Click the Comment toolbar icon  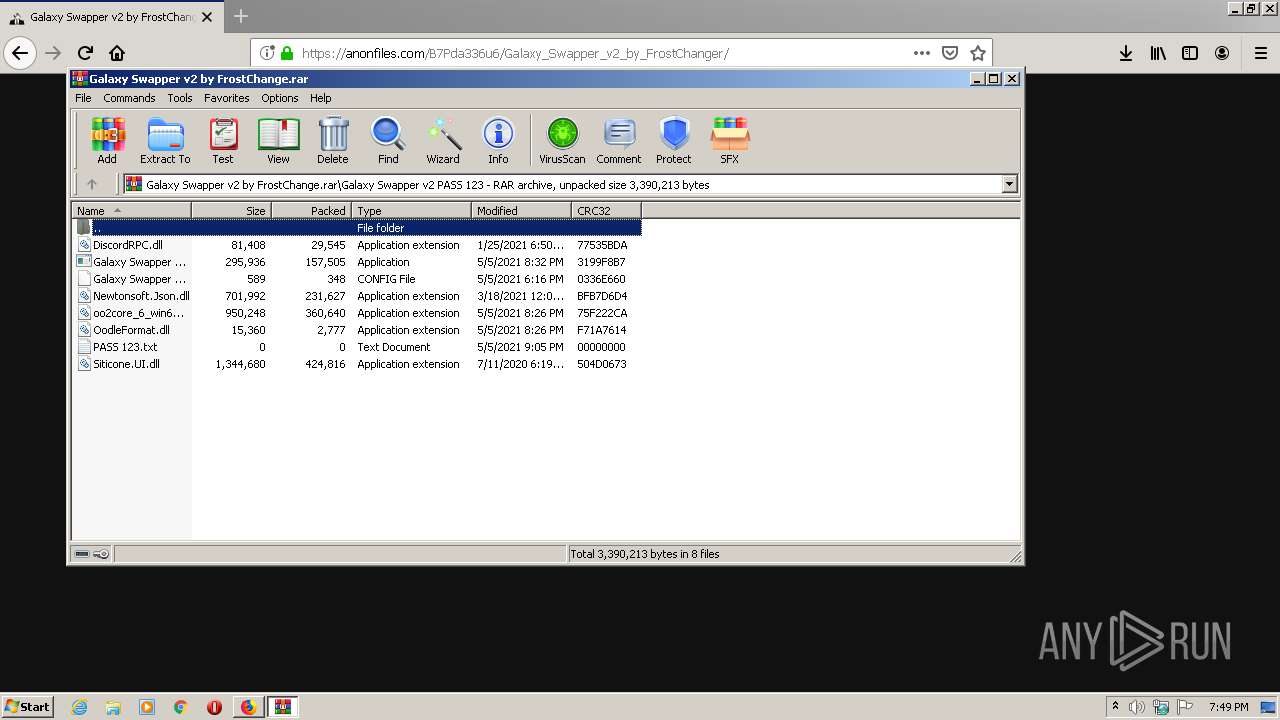619,140
